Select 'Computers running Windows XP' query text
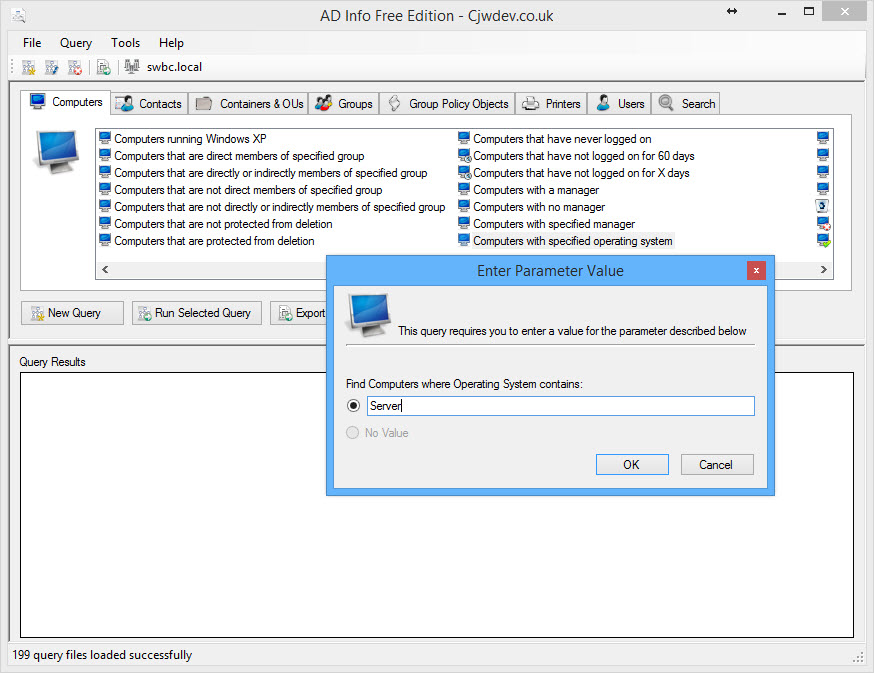Screen dimensions: 874x673 [190, 138]
